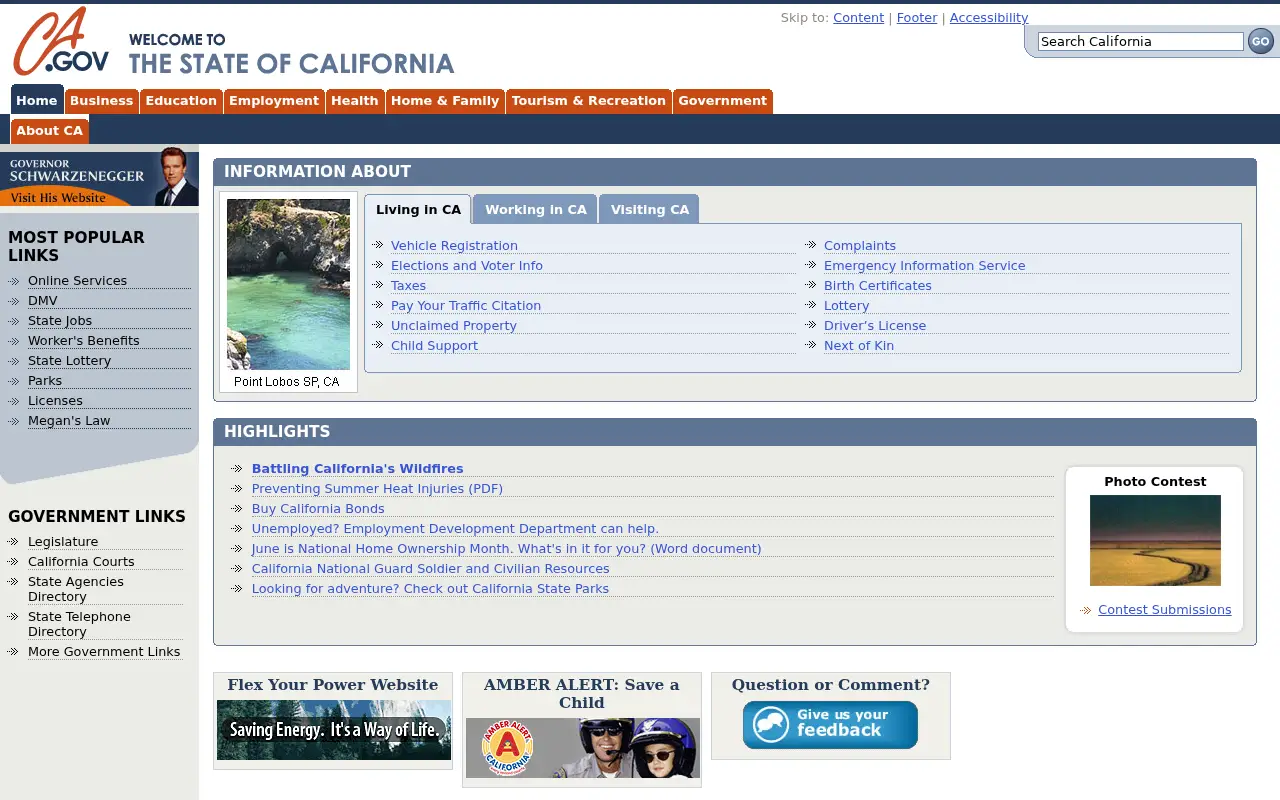The width and height of the screenshot is (1280, 800).
Task: Open the Business navigation tab
Action: tap(101, 101)
